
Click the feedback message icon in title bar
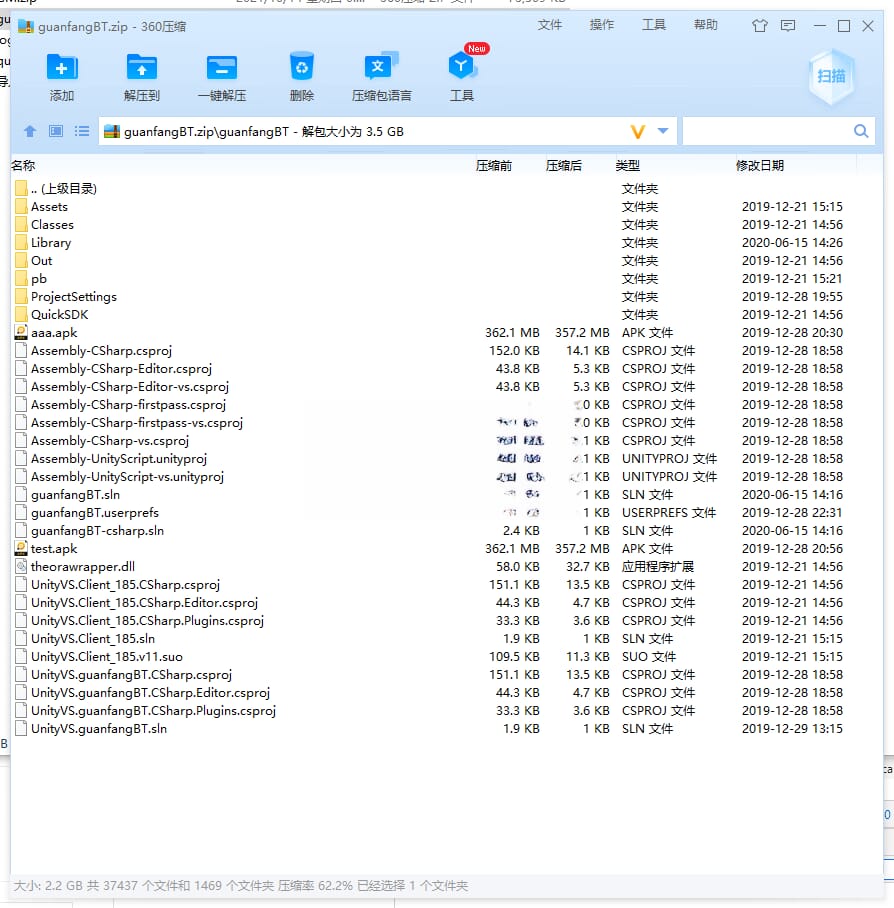788,25
